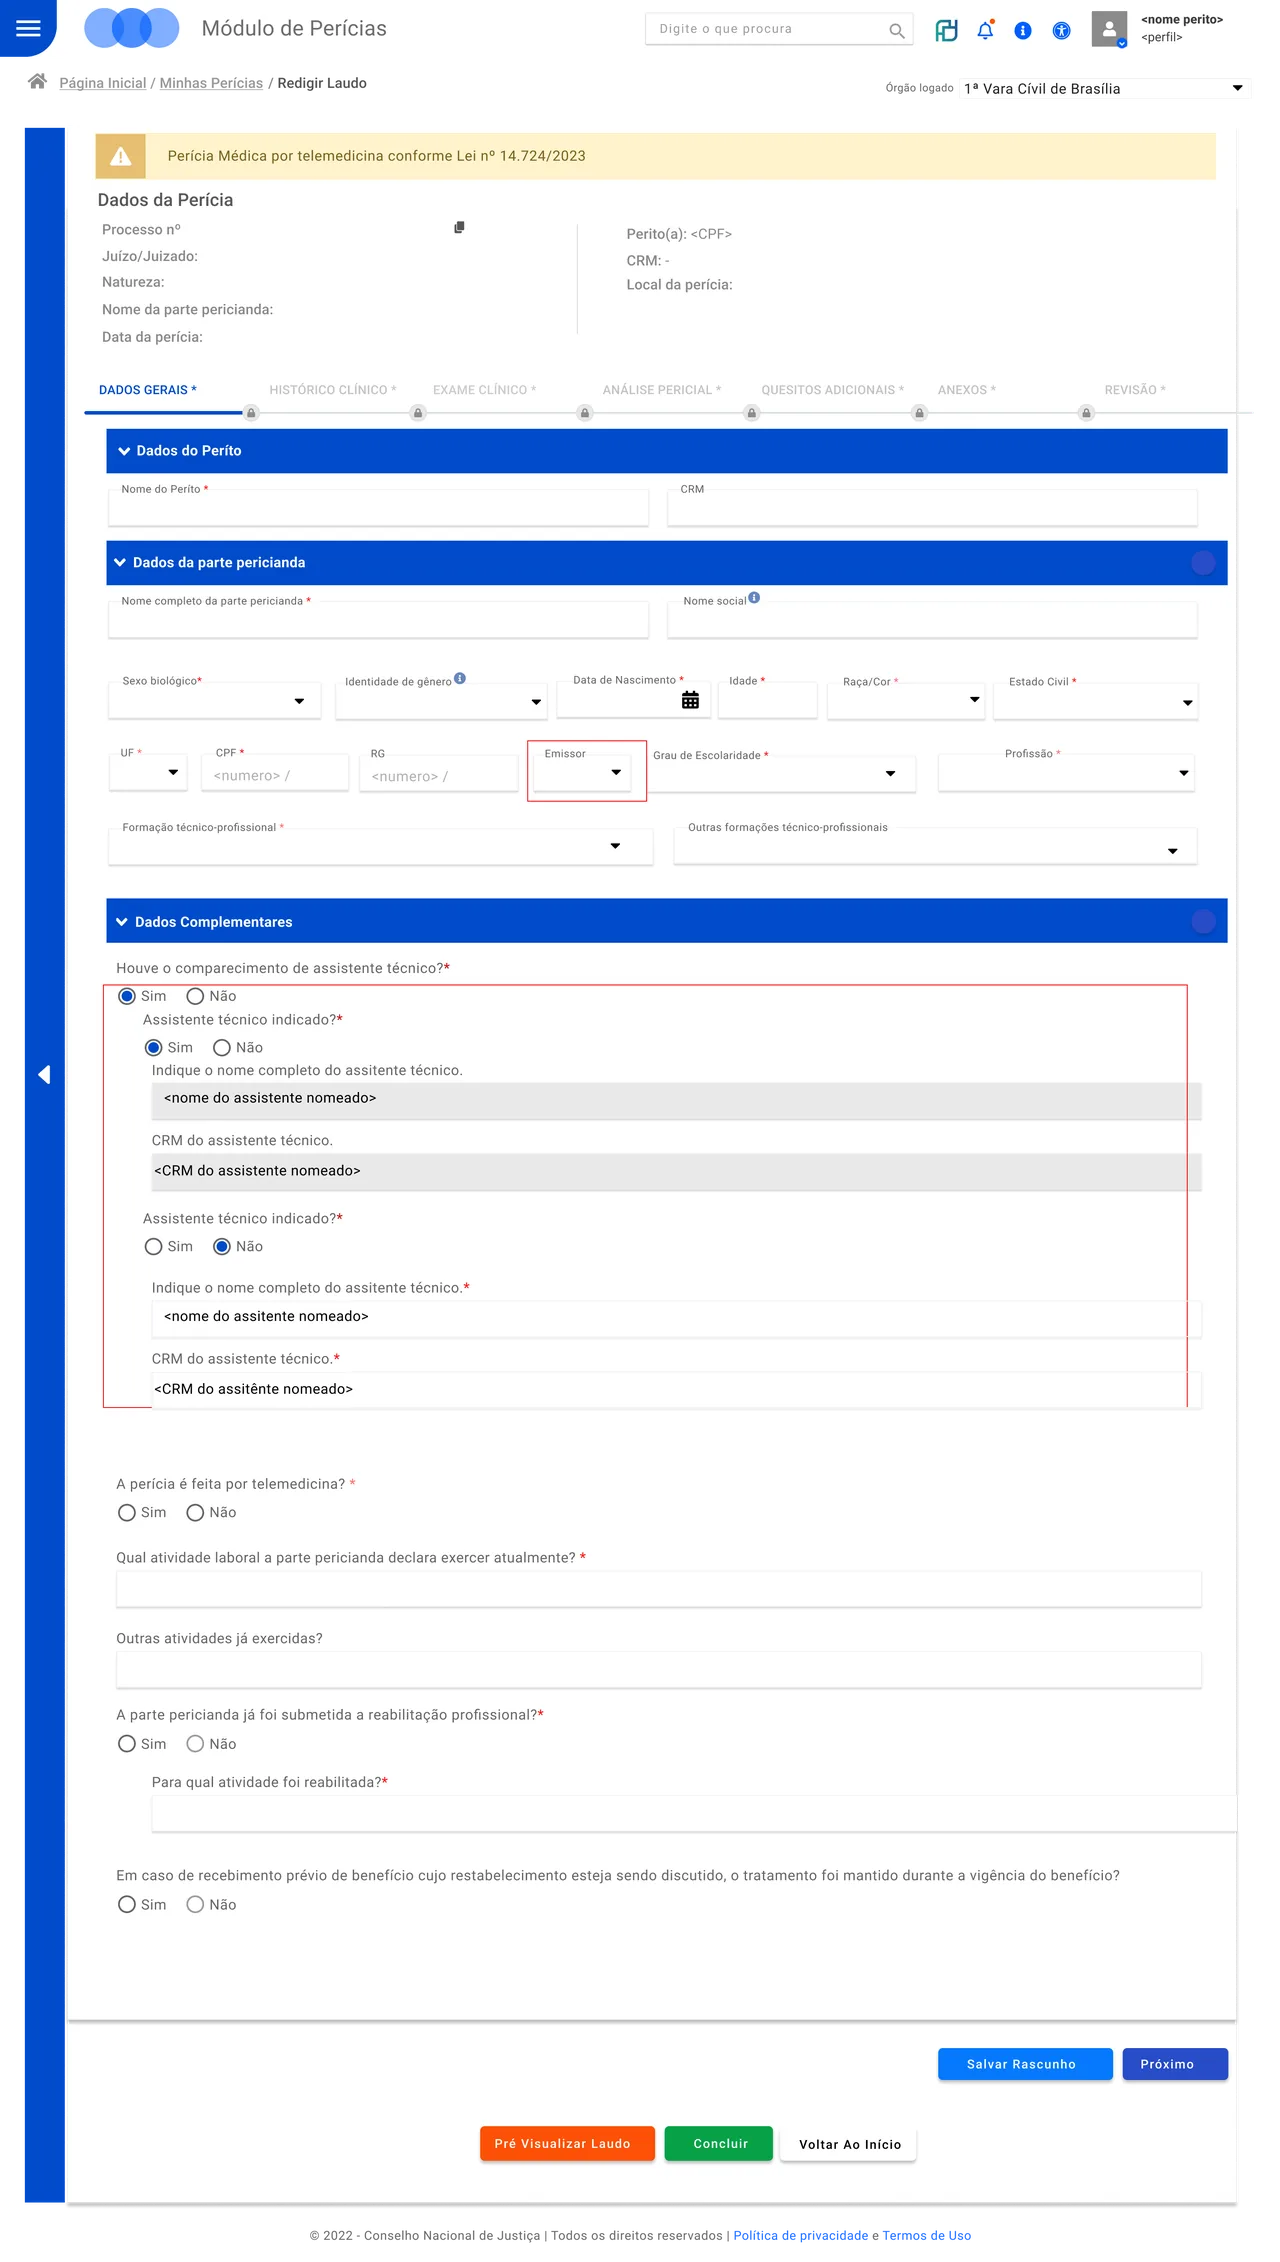The height and width of the screenshot is (2262, 1280).
Task: Open the Profissão dropdown
Action: [1066, 773]
